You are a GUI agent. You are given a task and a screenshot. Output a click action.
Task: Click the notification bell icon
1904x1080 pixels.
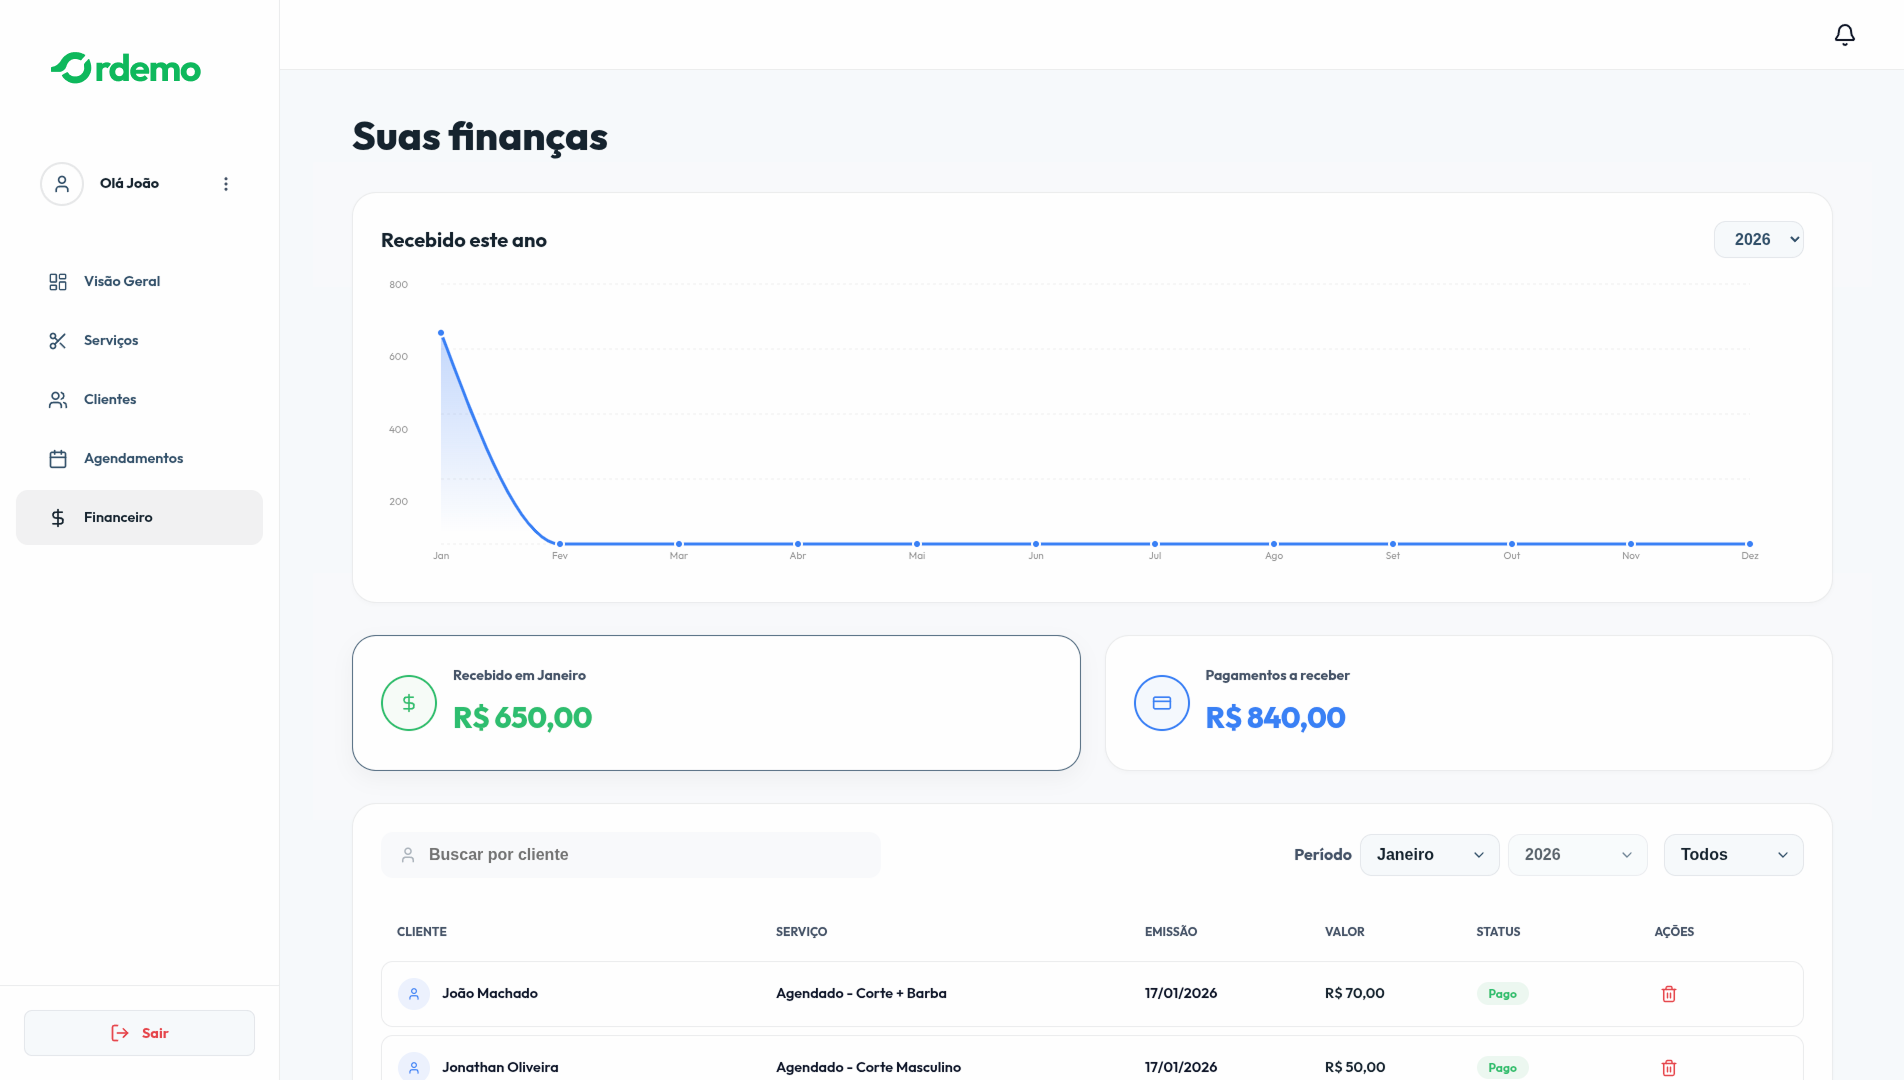[x=1844, y=35]
